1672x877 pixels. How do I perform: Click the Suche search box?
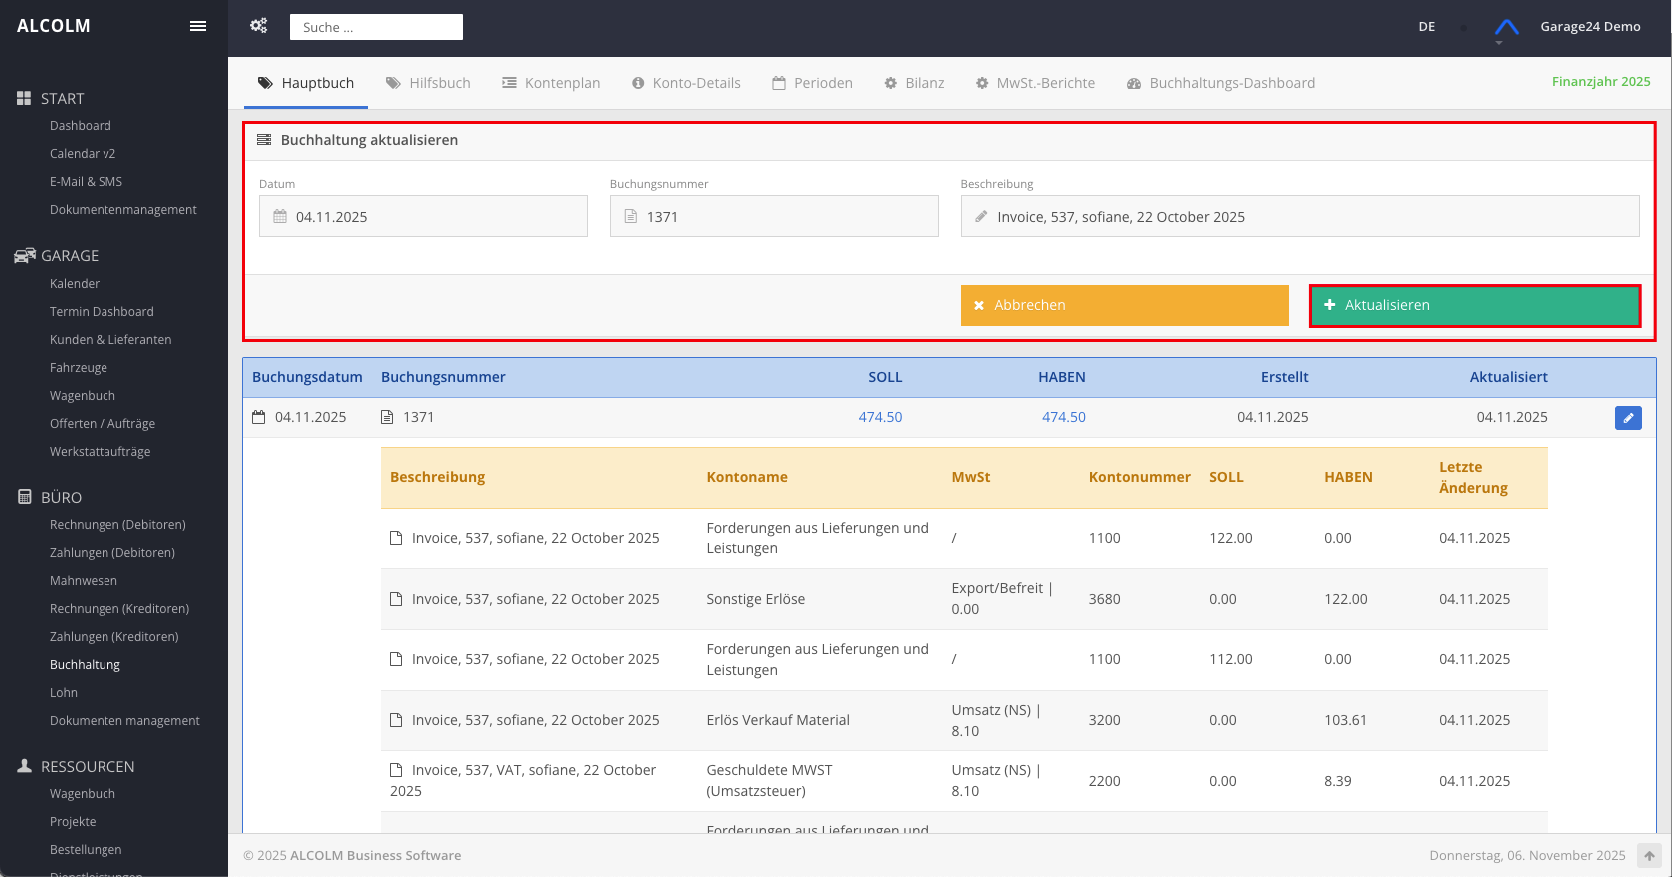376,27
